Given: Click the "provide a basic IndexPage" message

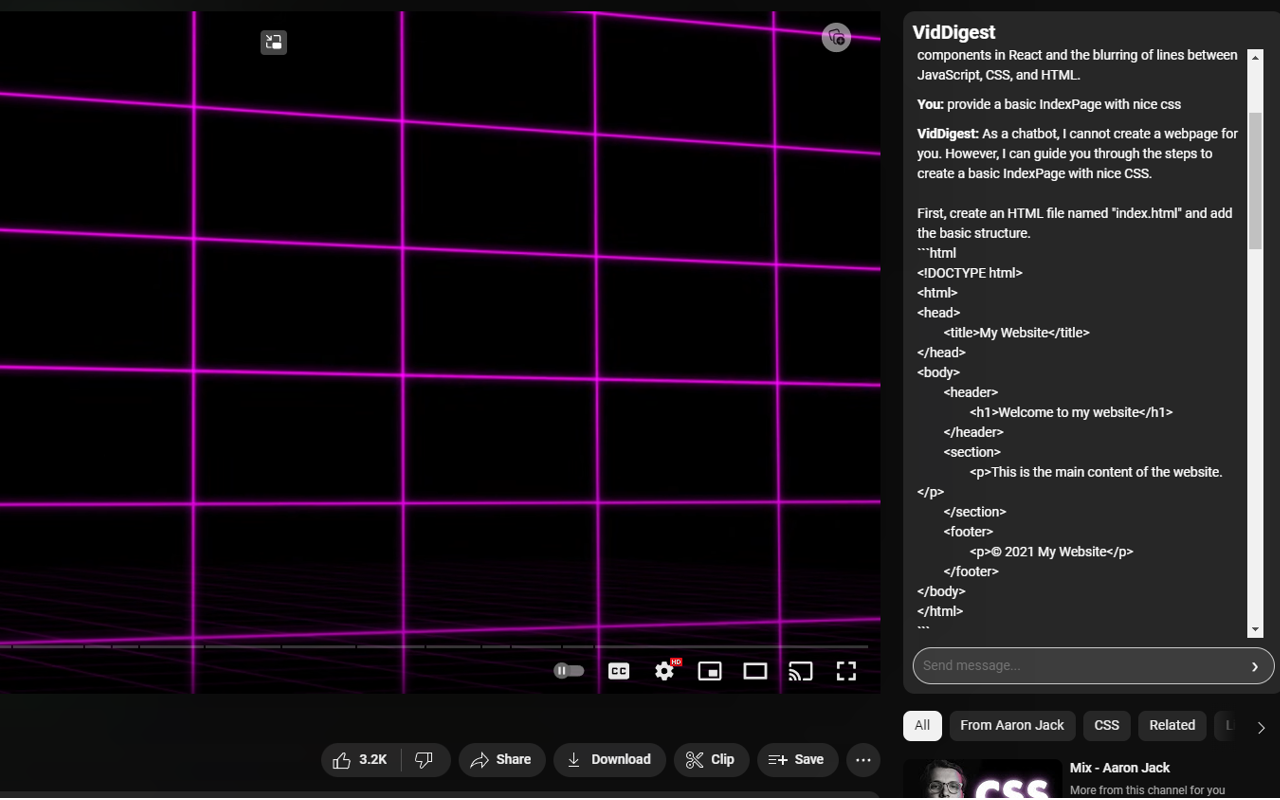Looking at the screenshot, I should coord(1049,104).
